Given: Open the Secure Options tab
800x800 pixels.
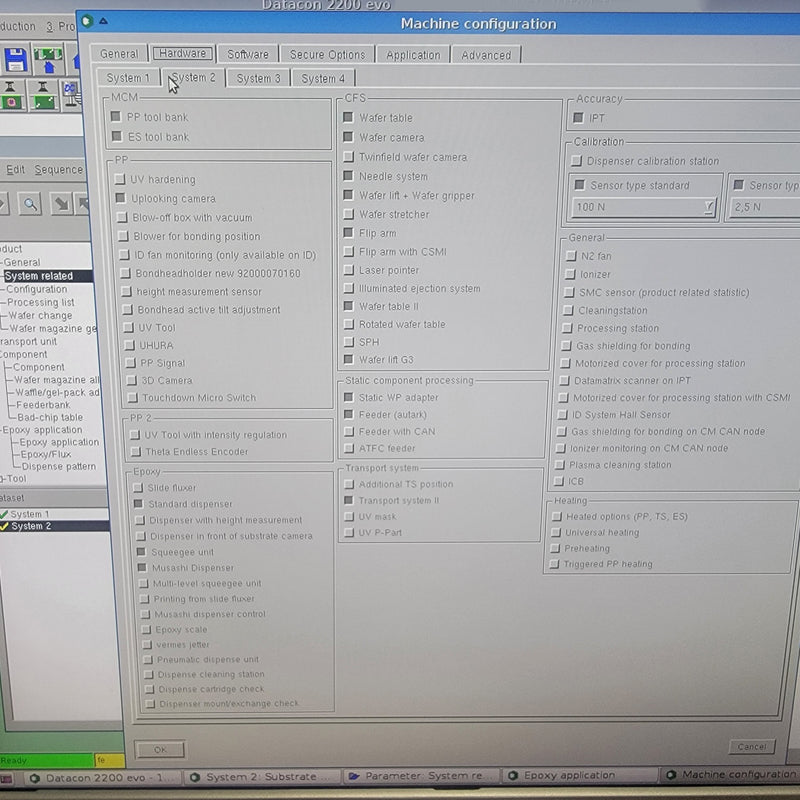Looking at the screenshot, I should (x=327, y=55).
